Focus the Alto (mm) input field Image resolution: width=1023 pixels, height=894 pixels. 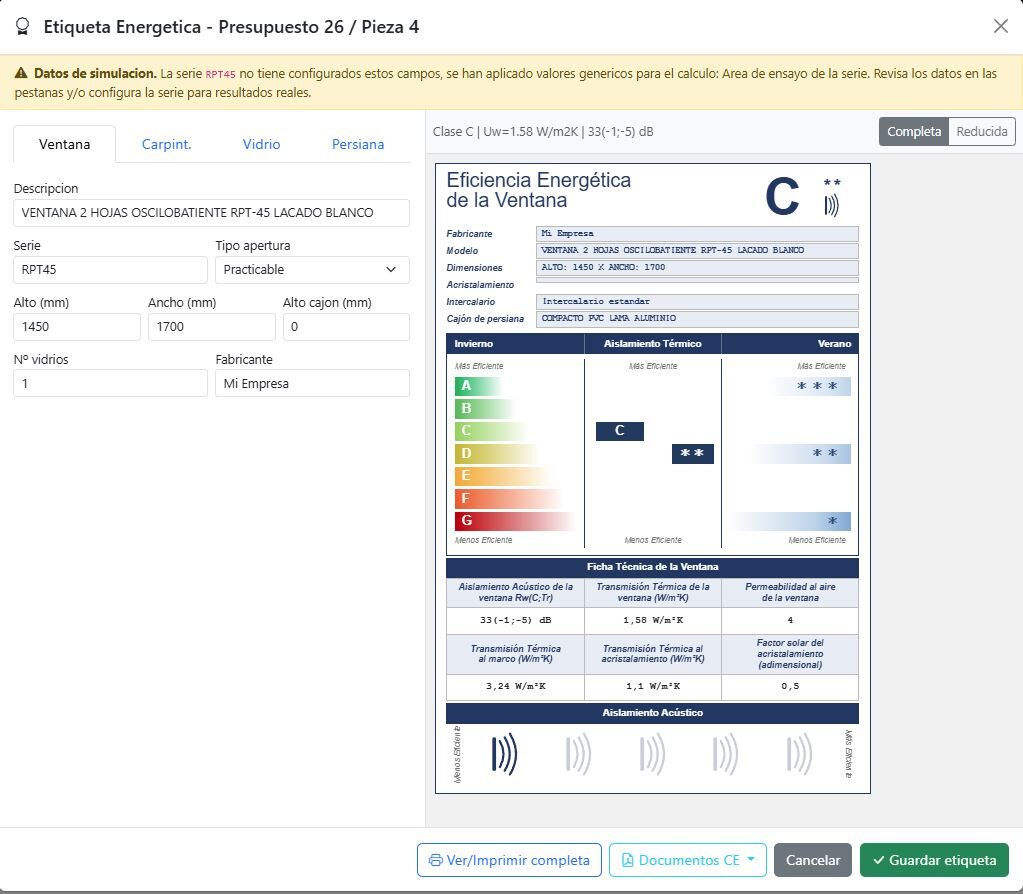(77, 326)
